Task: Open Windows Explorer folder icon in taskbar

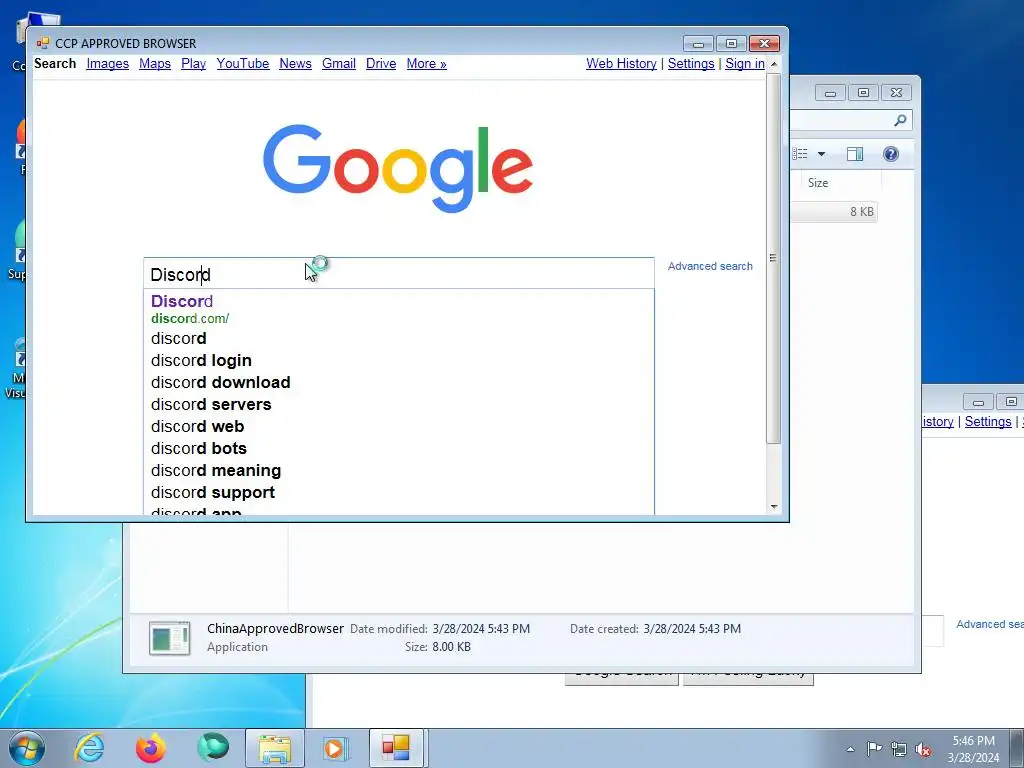Action: [x=275, y=748]
